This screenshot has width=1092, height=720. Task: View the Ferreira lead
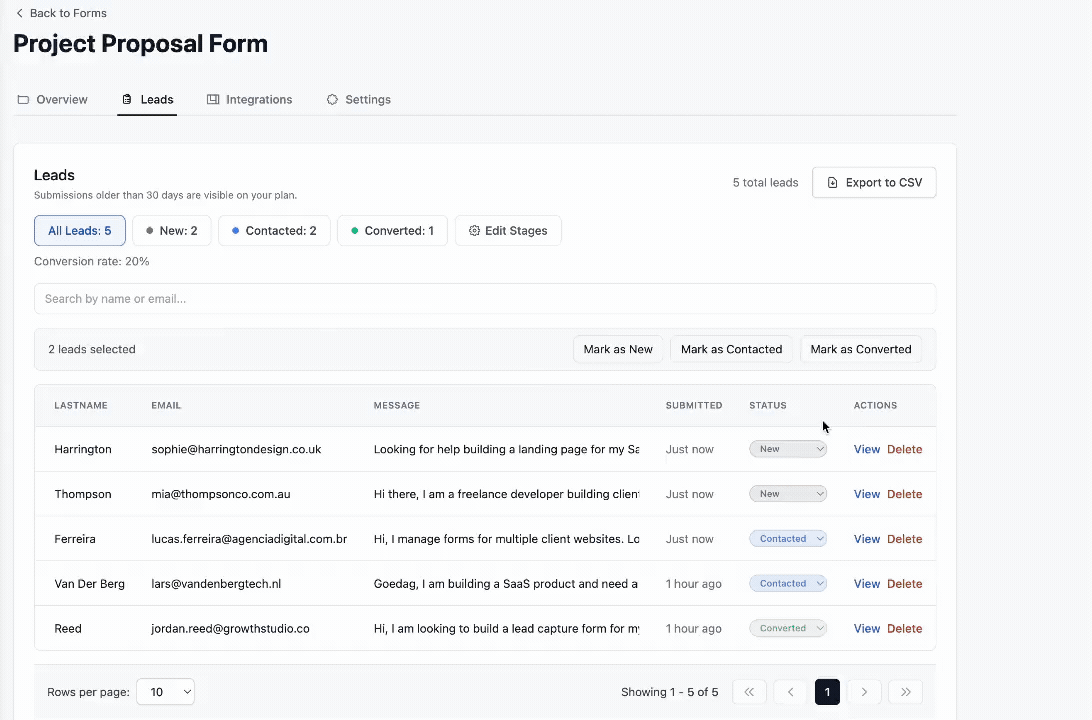867,539
